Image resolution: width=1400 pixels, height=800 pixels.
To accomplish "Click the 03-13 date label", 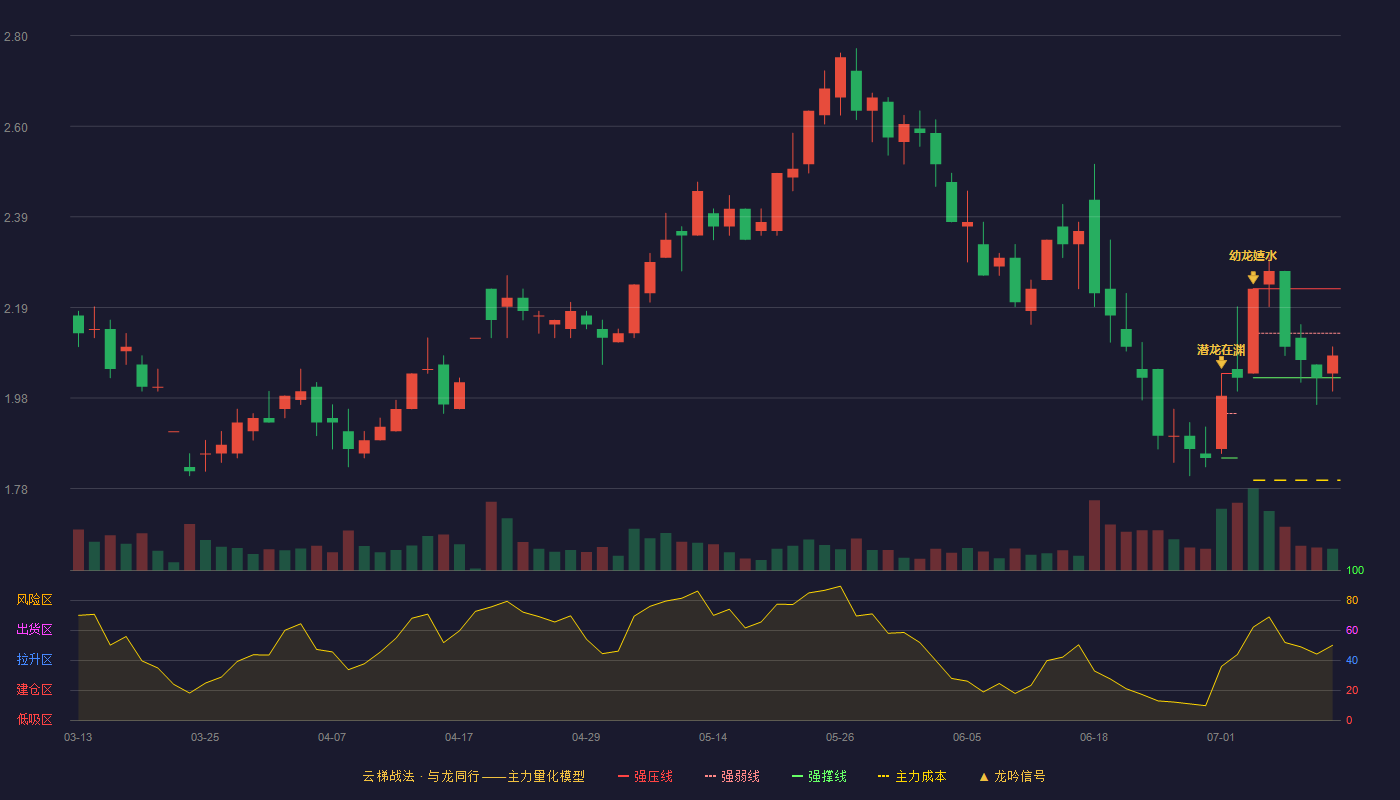I will (x=78, y=737).
